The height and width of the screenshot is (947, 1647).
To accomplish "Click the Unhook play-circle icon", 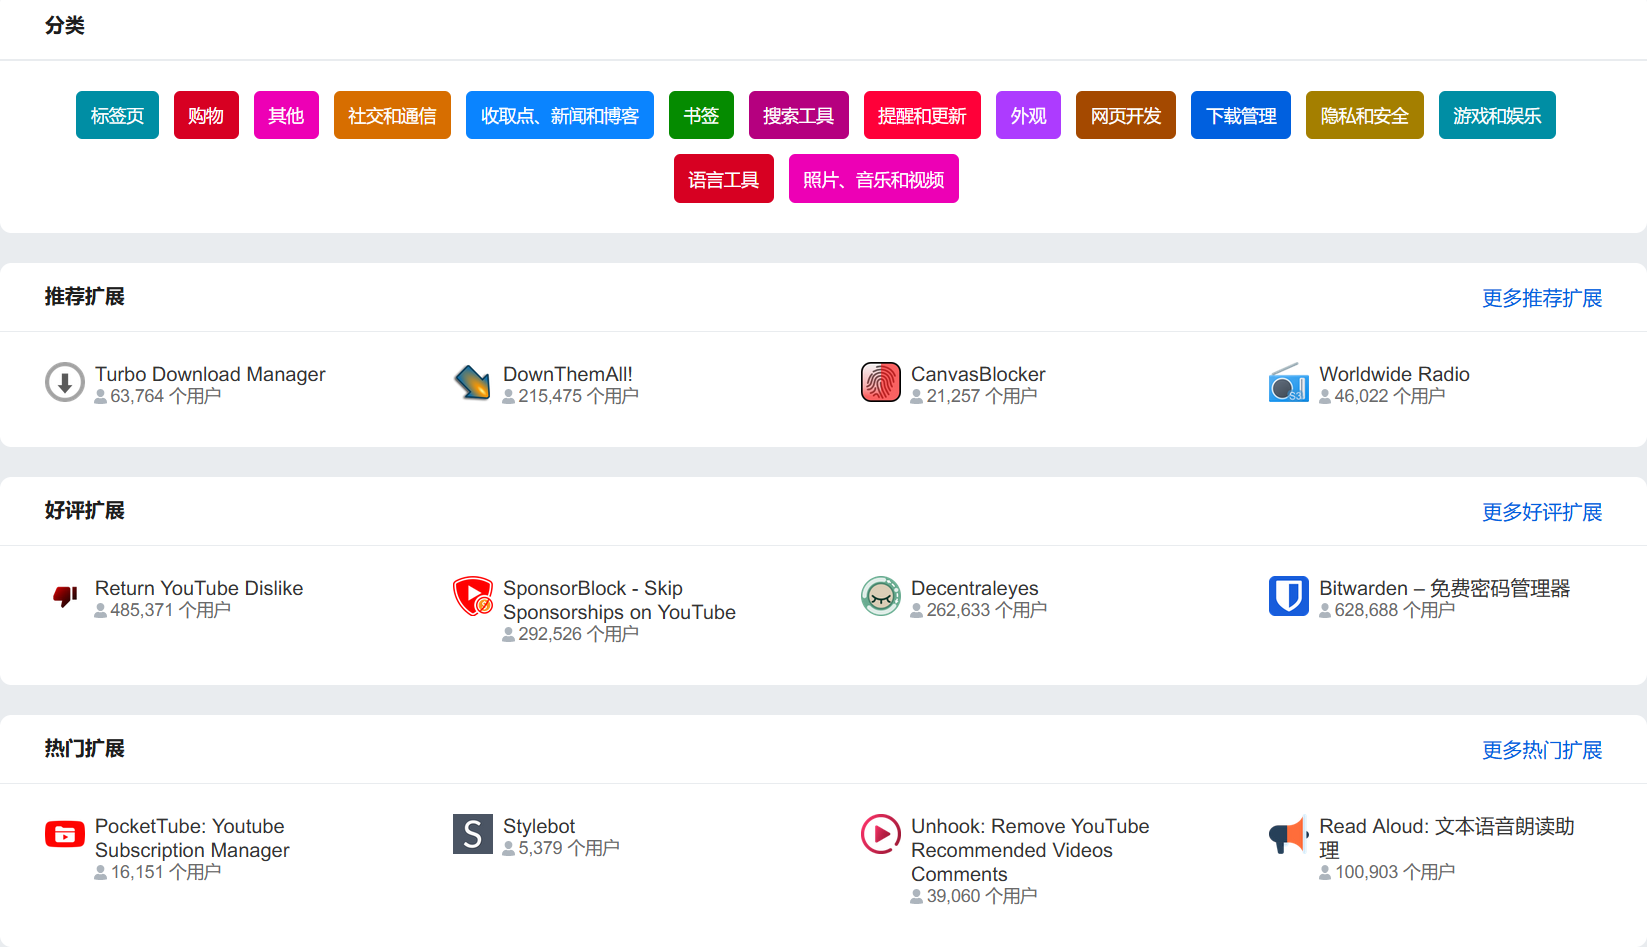I will click(x=880, y=834).
